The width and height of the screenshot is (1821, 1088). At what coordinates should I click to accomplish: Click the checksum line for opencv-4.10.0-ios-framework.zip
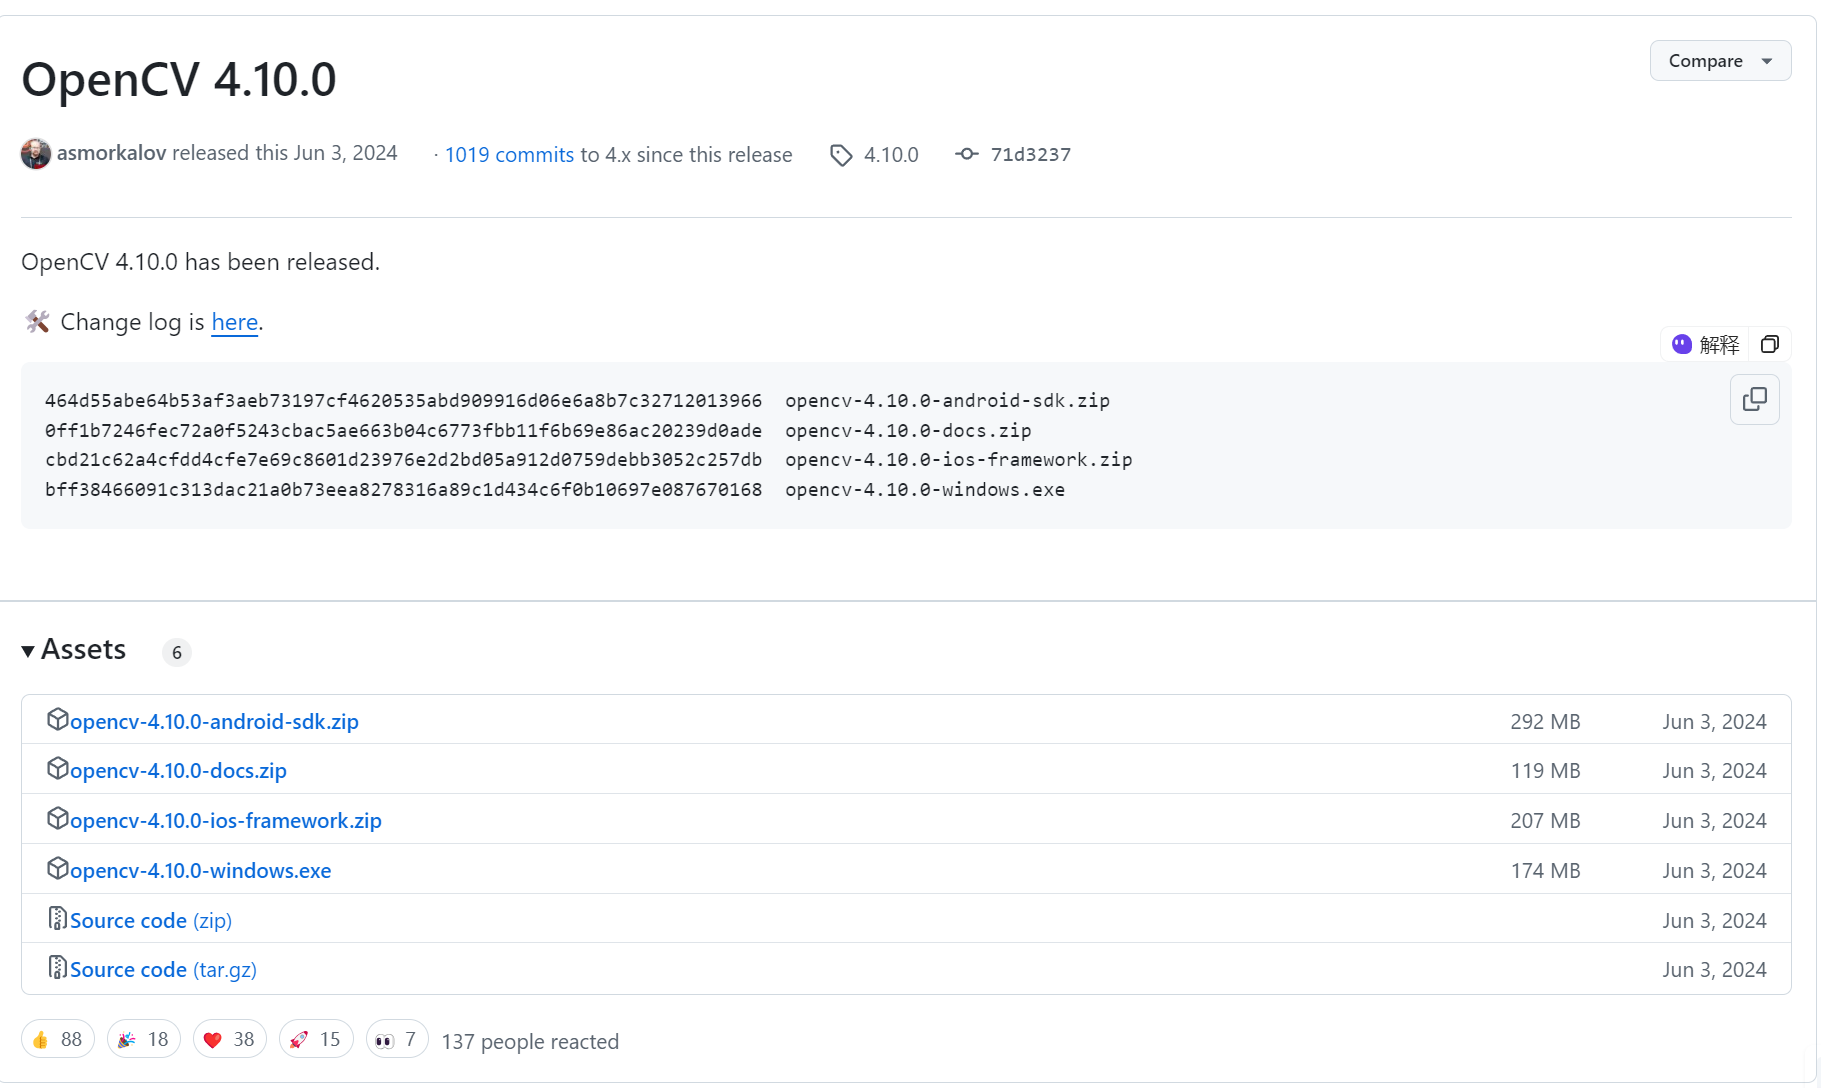[589, 460]
